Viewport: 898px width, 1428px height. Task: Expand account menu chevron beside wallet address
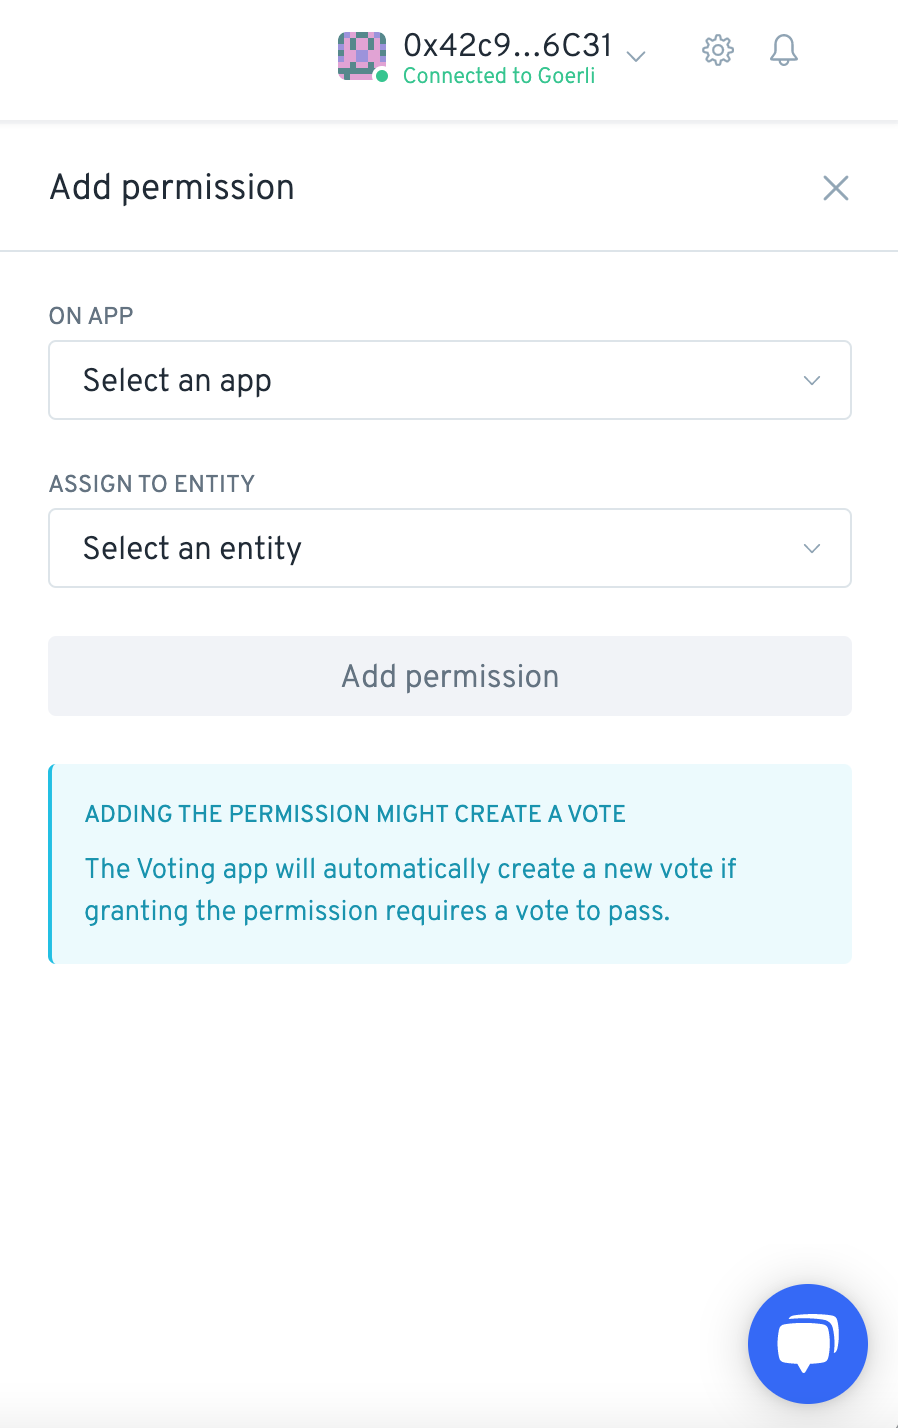(636, 56)
